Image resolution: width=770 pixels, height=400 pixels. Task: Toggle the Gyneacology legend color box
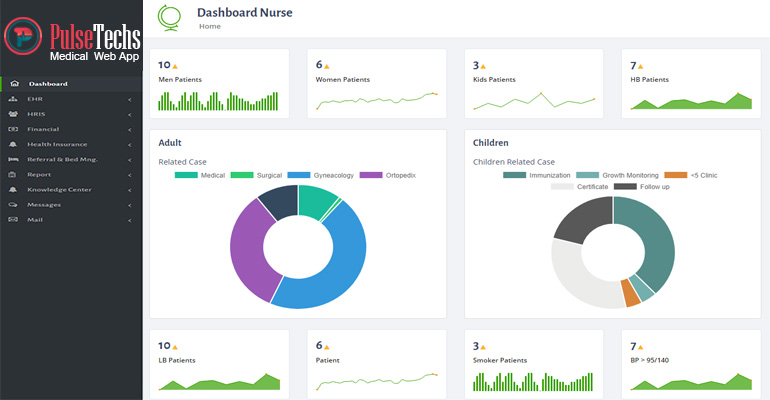coord(299,175)
